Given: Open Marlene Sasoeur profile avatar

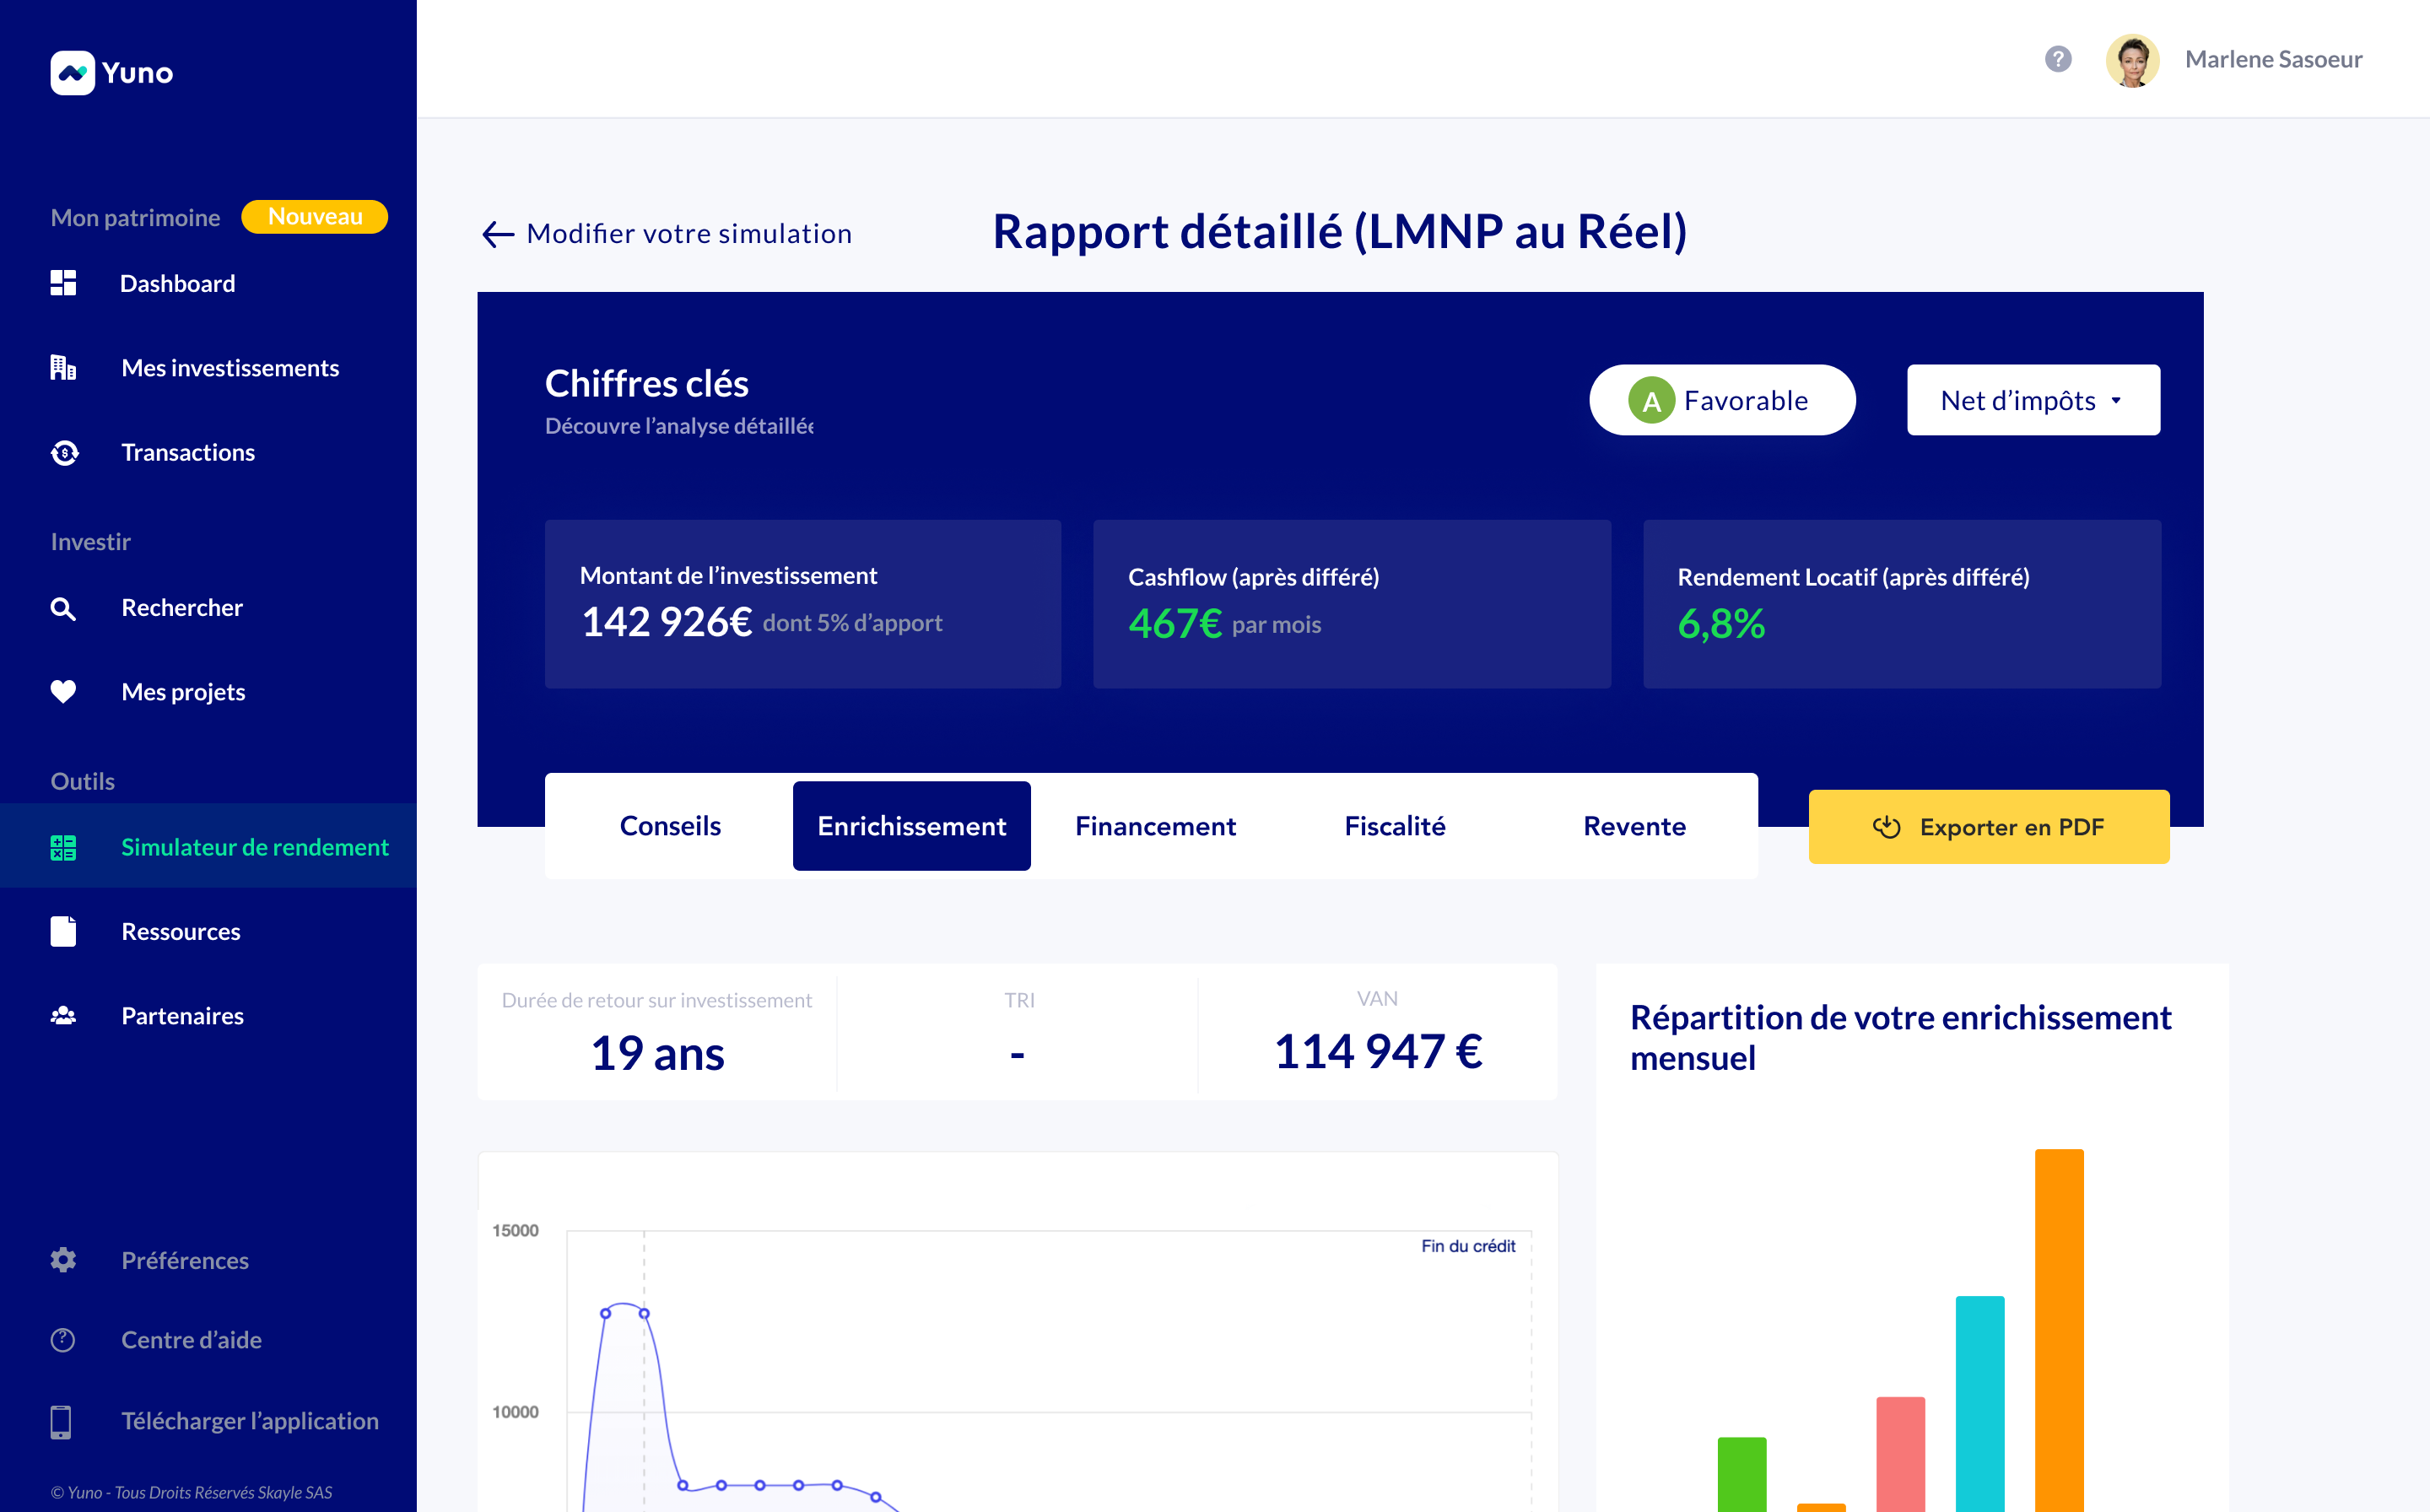Looking at the screenshot, I should pyautogui.click(x=2132, y=60).
